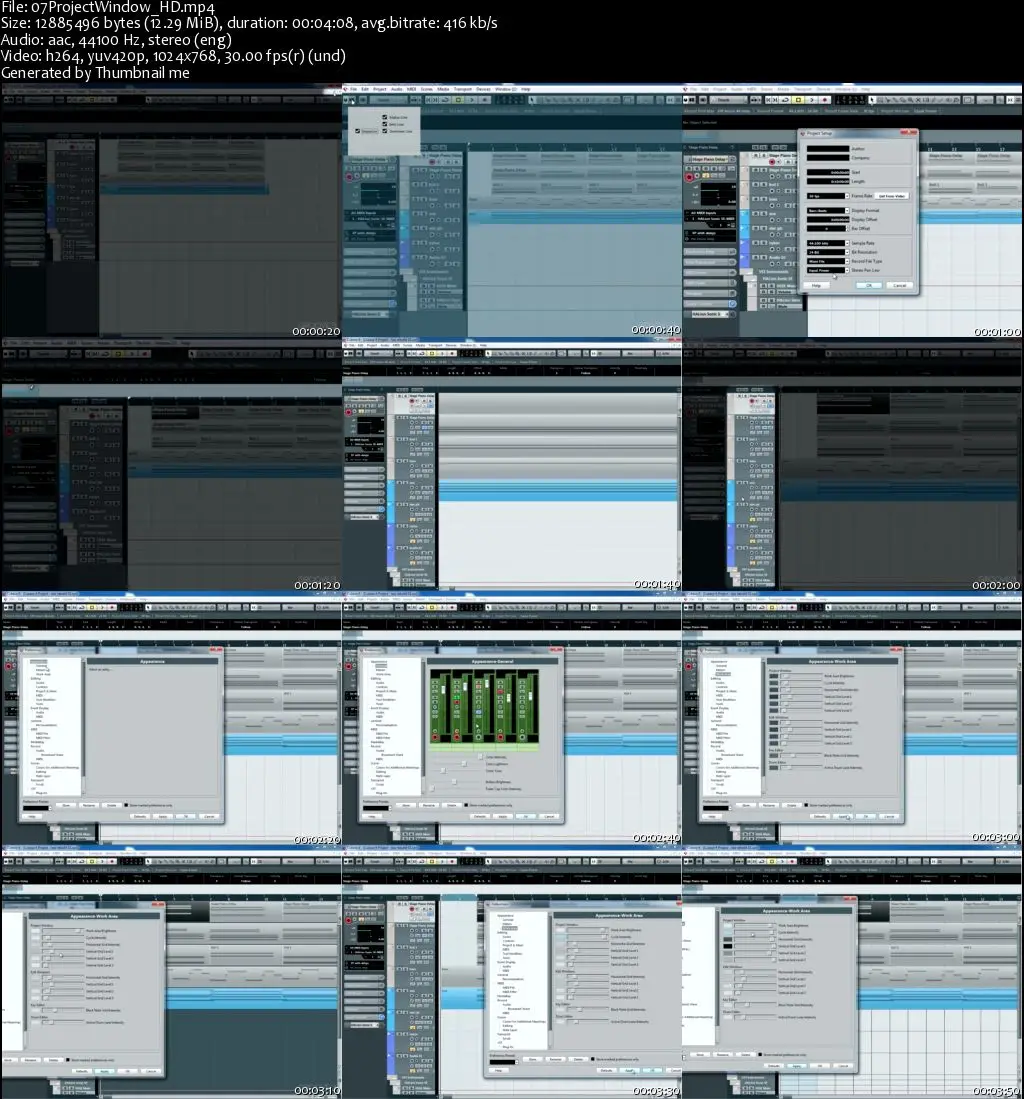
Task: Click Apply in Preferences, 00:03:00 frame
Action: coord(843,817)
